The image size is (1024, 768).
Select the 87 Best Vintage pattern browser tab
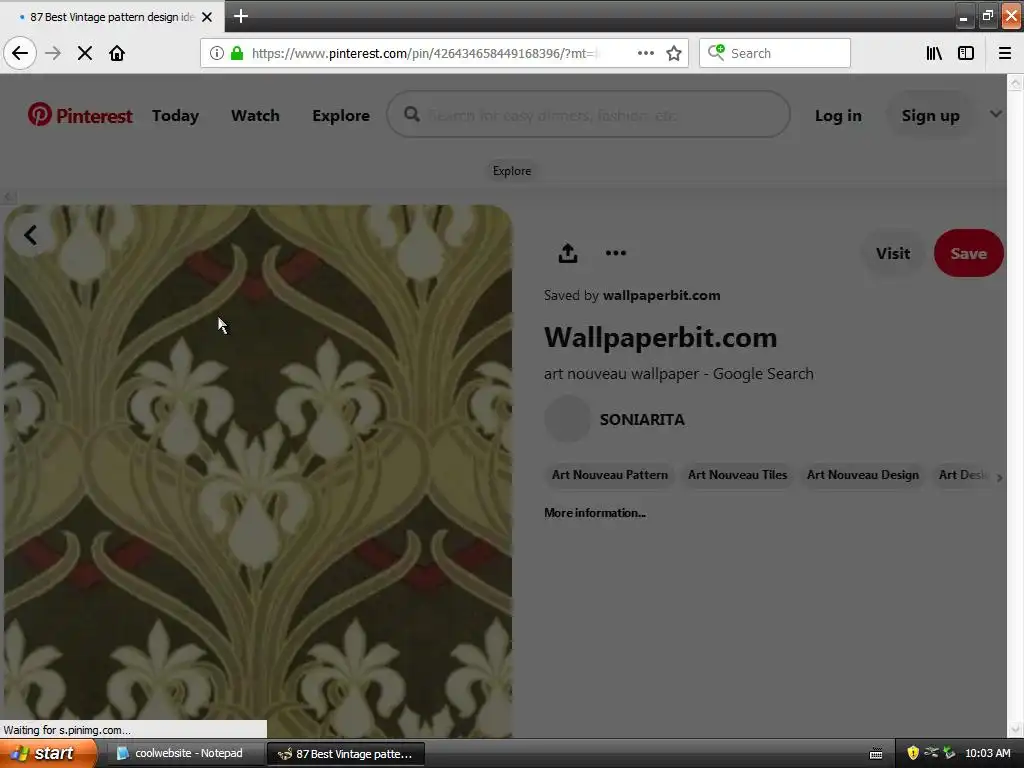click(x=112, y=16)
